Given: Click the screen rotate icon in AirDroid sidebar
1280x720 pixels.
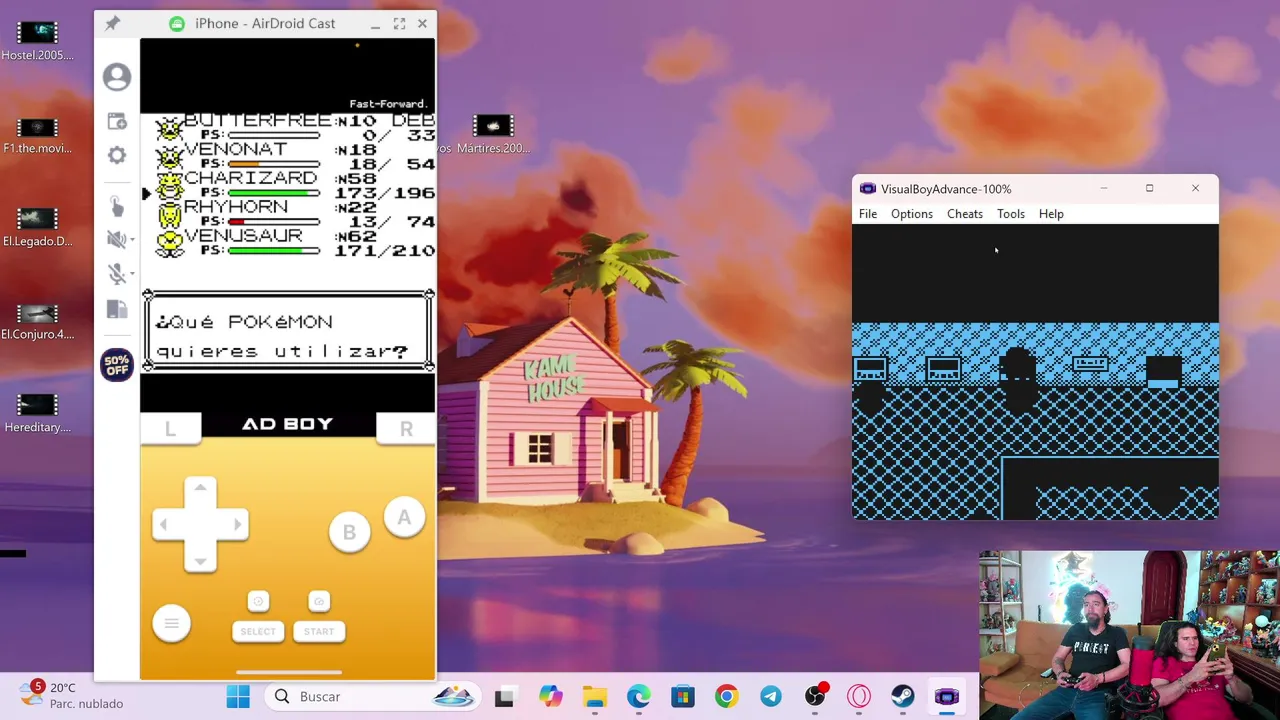Looking at the screenshot, I should coord(117,309).
